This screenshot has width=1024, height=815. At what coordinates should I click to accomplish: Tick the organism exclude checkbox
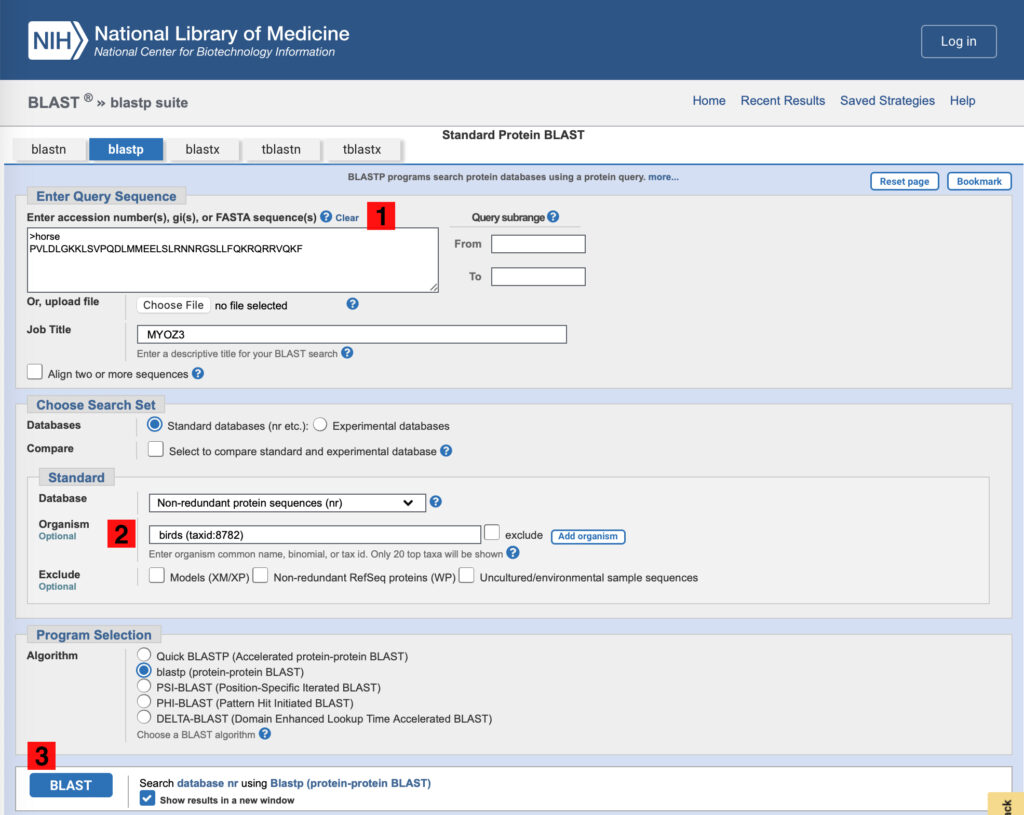[492, 532]
